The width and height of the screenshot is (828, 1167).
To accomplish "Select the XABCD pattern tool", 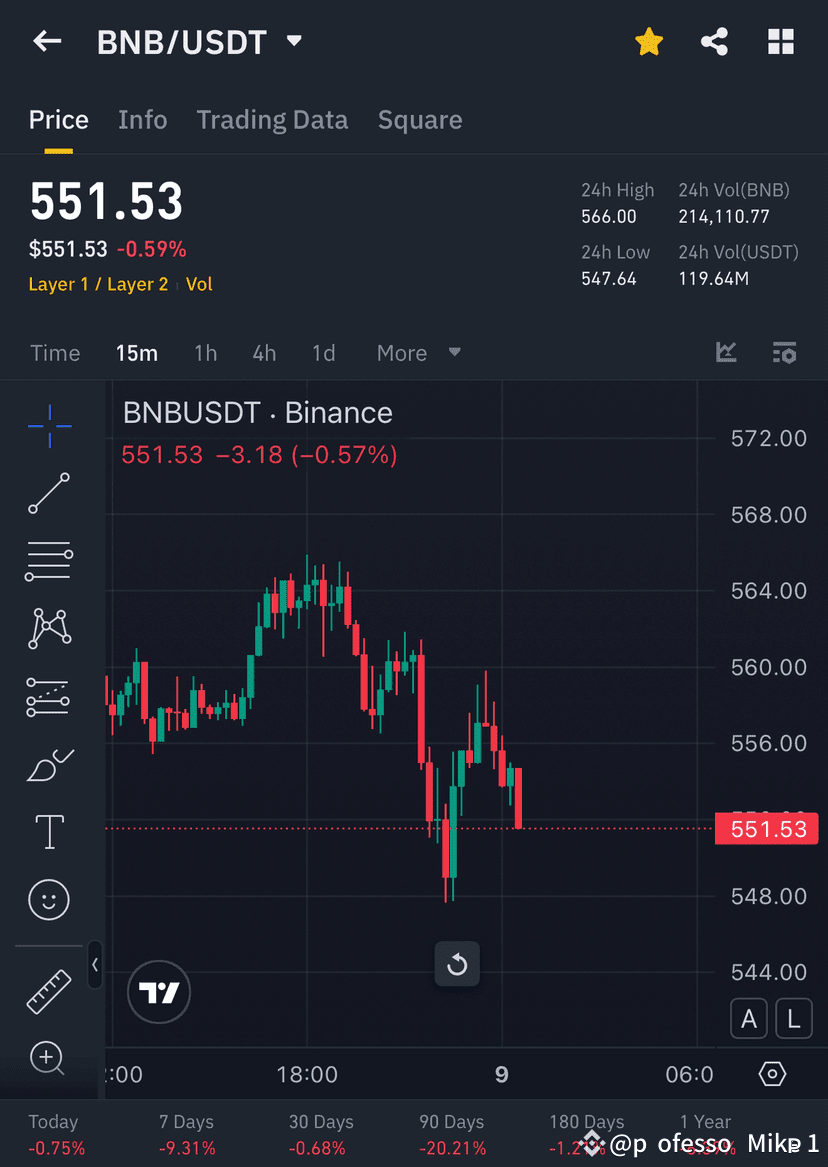I will pyautogui.click(x=48, y=628).
